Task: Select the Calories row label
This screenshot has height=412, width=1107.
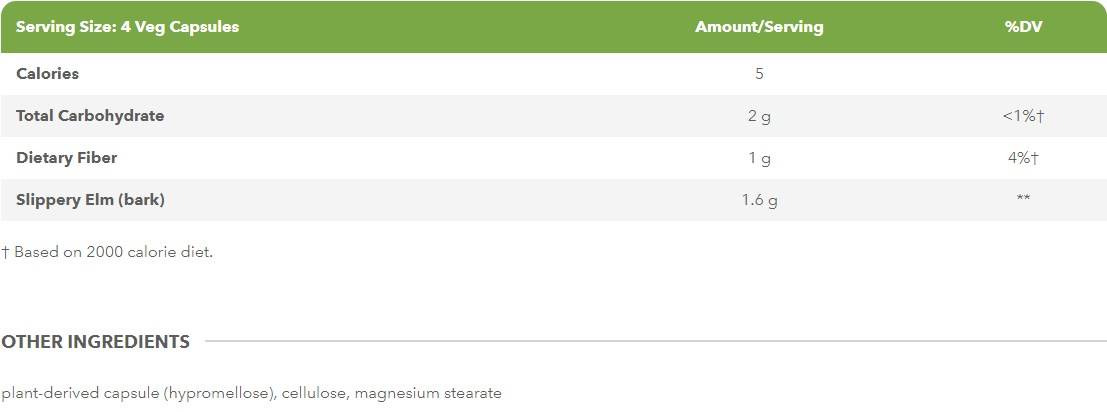Action: click(47, 73)
